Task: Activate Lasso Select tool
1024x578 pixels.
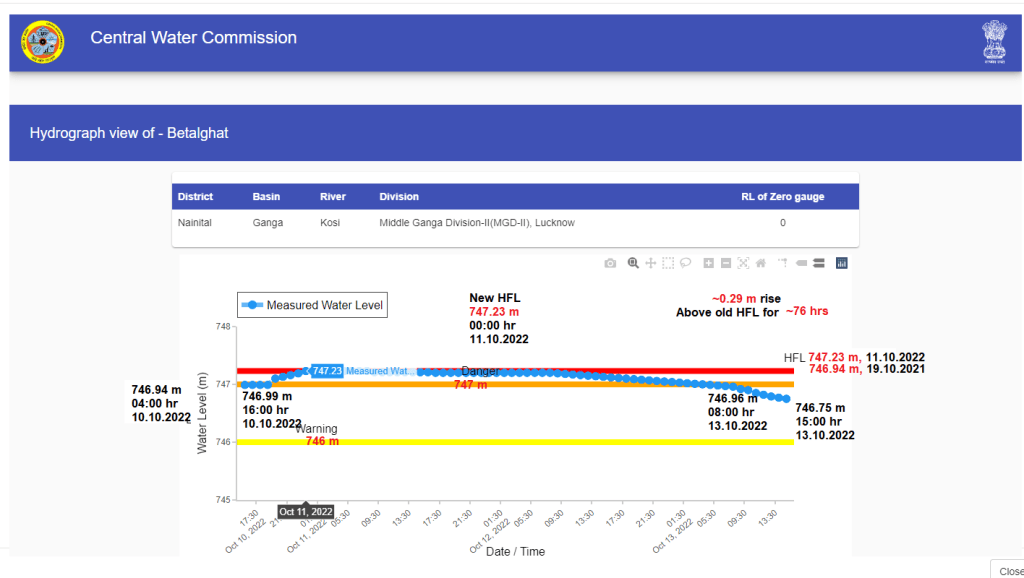Action: pyautogui.click(x=686, y=263)
